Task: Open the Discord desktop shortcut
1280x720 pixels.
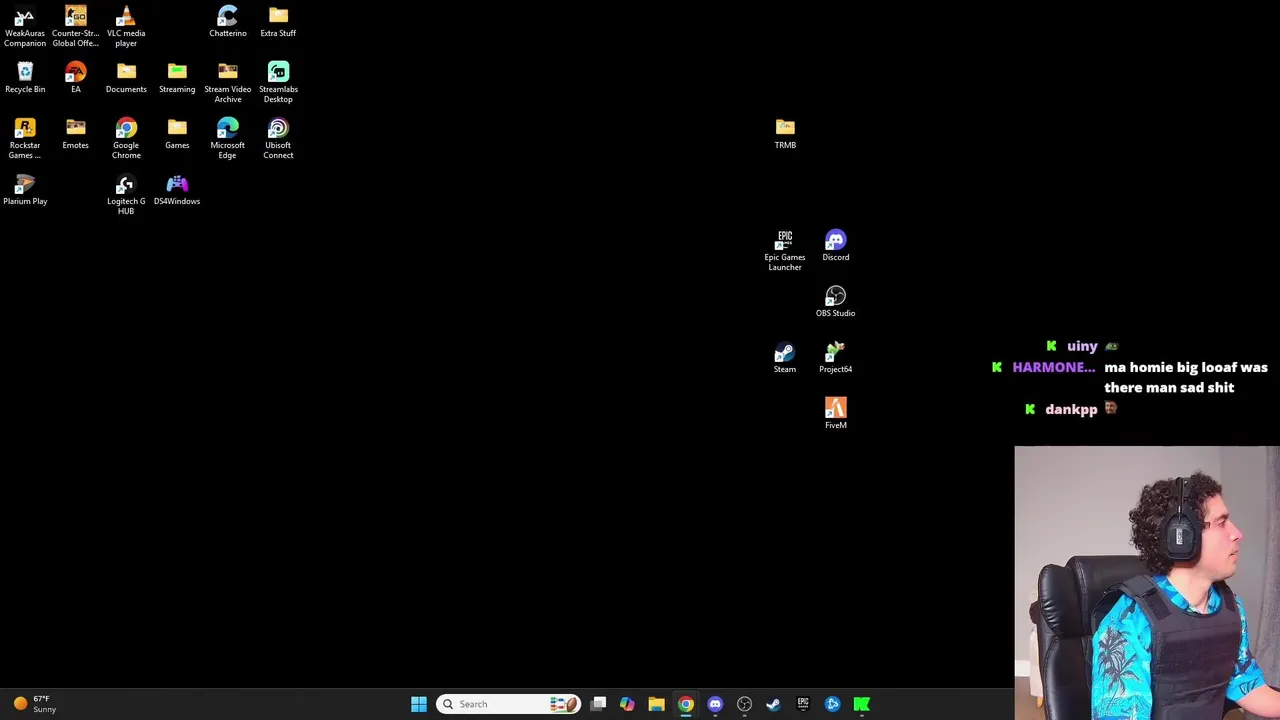Action: (836, 246)
